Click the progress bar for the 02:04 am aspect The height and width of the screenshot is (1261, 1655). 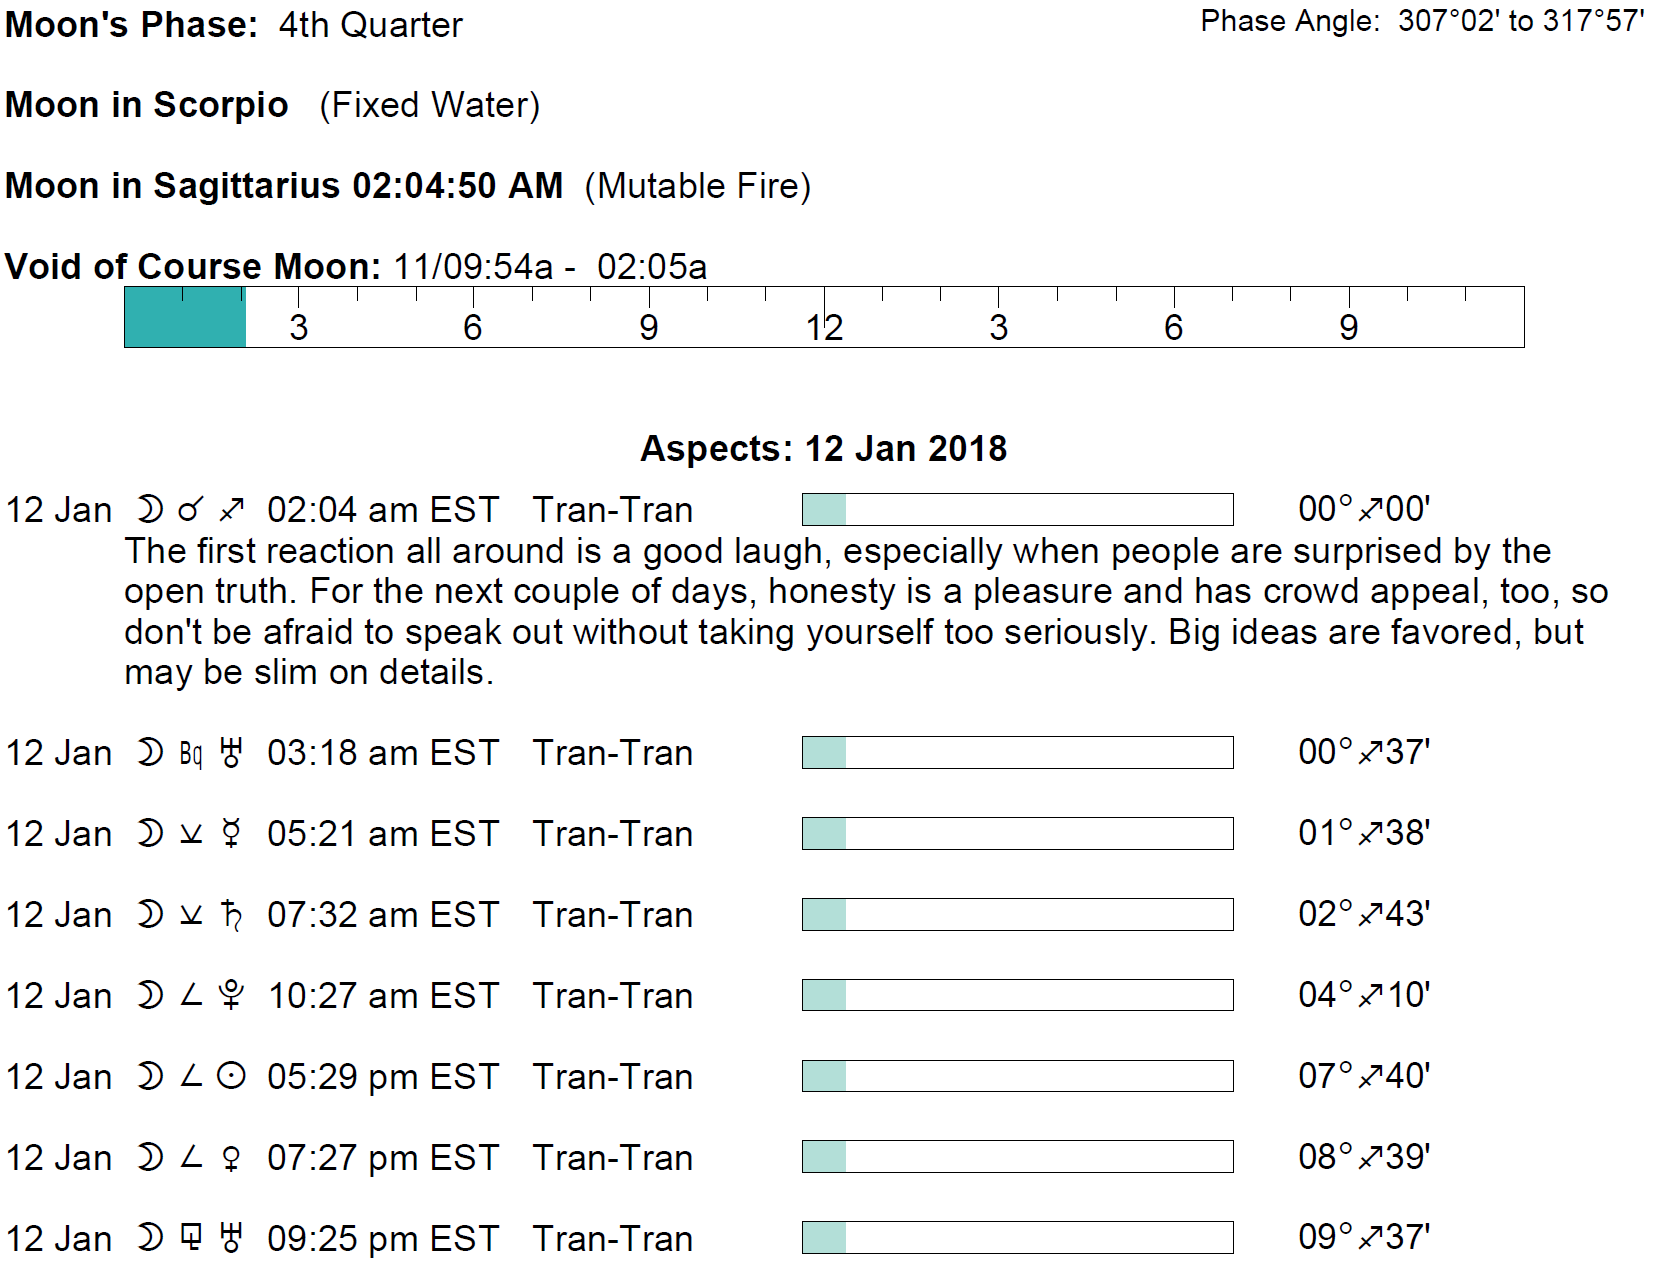click(x=1017, y=509)
